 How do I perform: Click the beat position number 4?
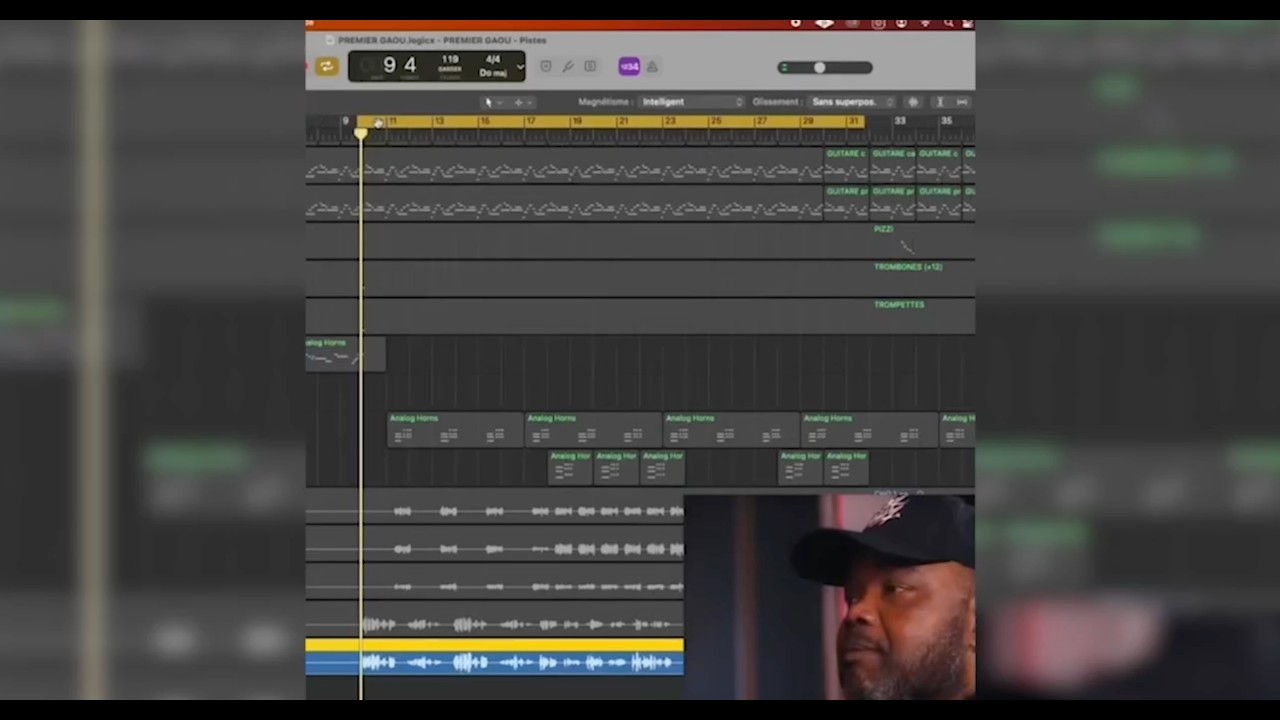click(x=410, y=66)
